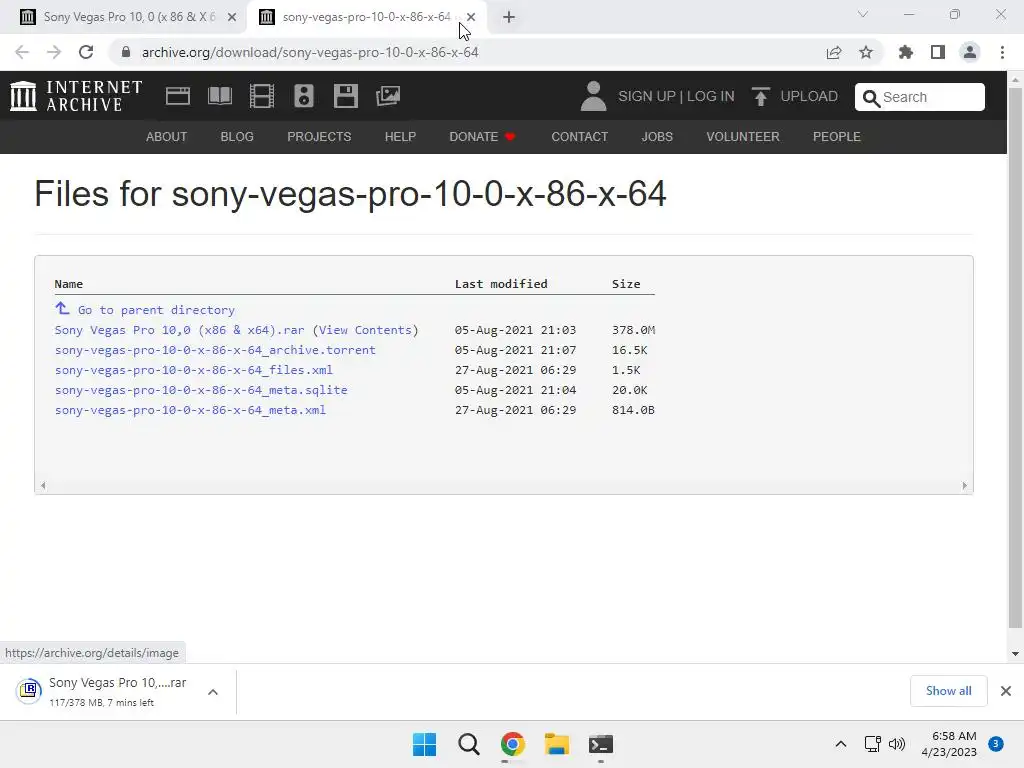
Task: Reload the page with the refresh icon
Action: pos(86,52)
